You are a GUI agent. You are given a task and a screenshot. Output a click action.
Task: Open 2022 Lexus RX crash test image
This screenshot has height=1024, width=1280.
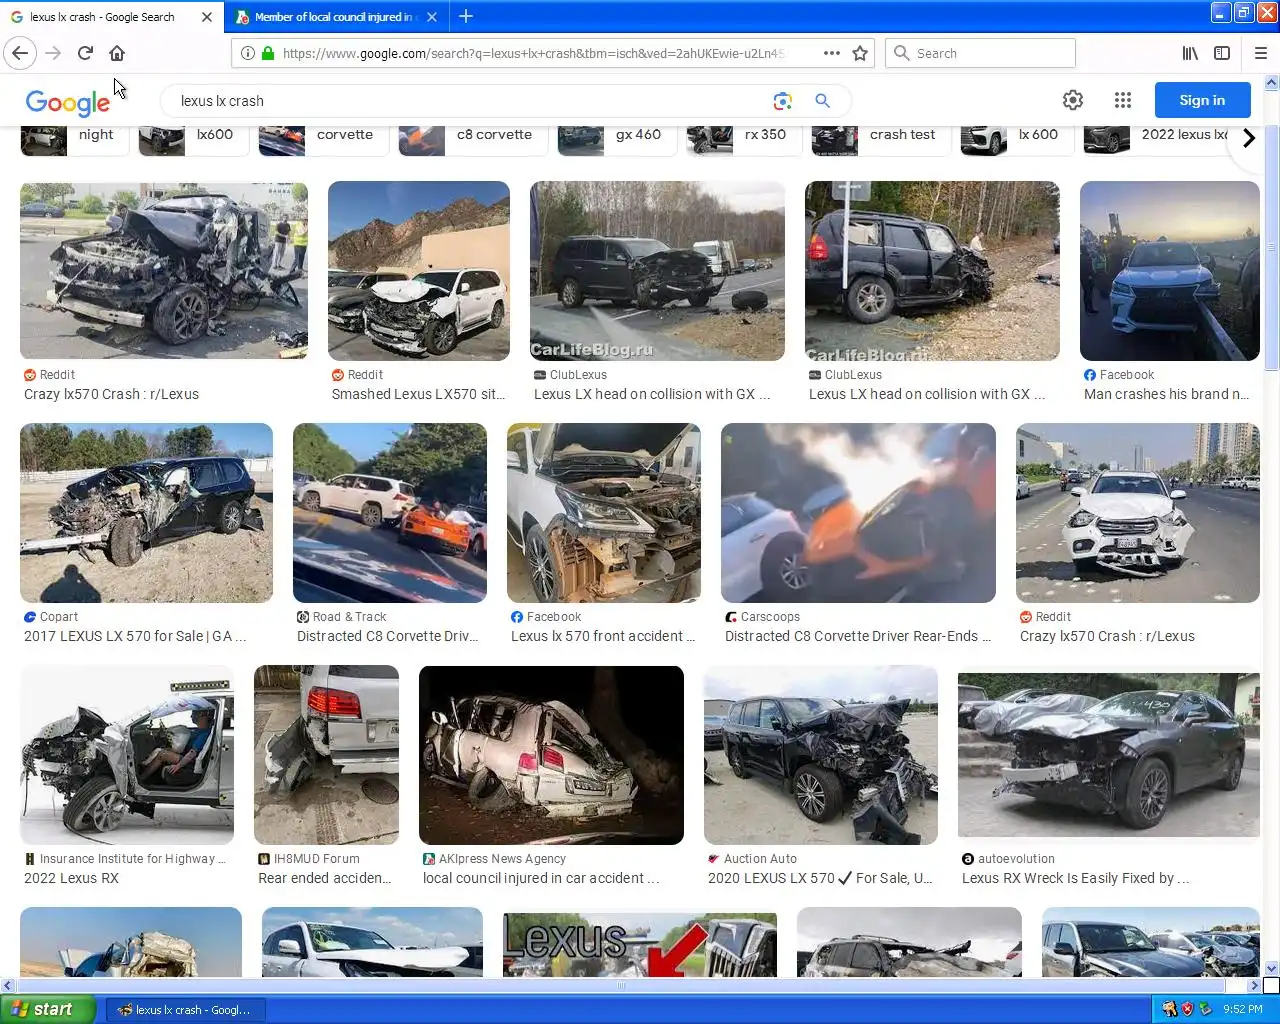pos(127,754)
